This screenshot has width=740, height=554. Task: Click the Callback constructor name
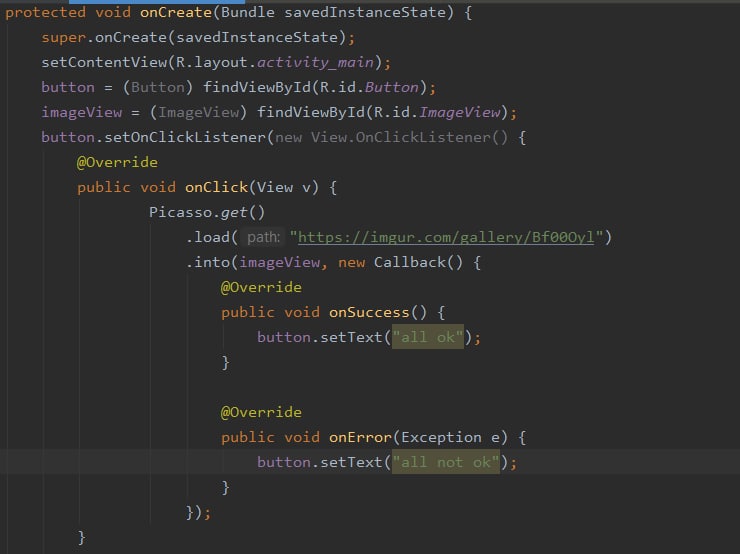(x=409, y=262)
